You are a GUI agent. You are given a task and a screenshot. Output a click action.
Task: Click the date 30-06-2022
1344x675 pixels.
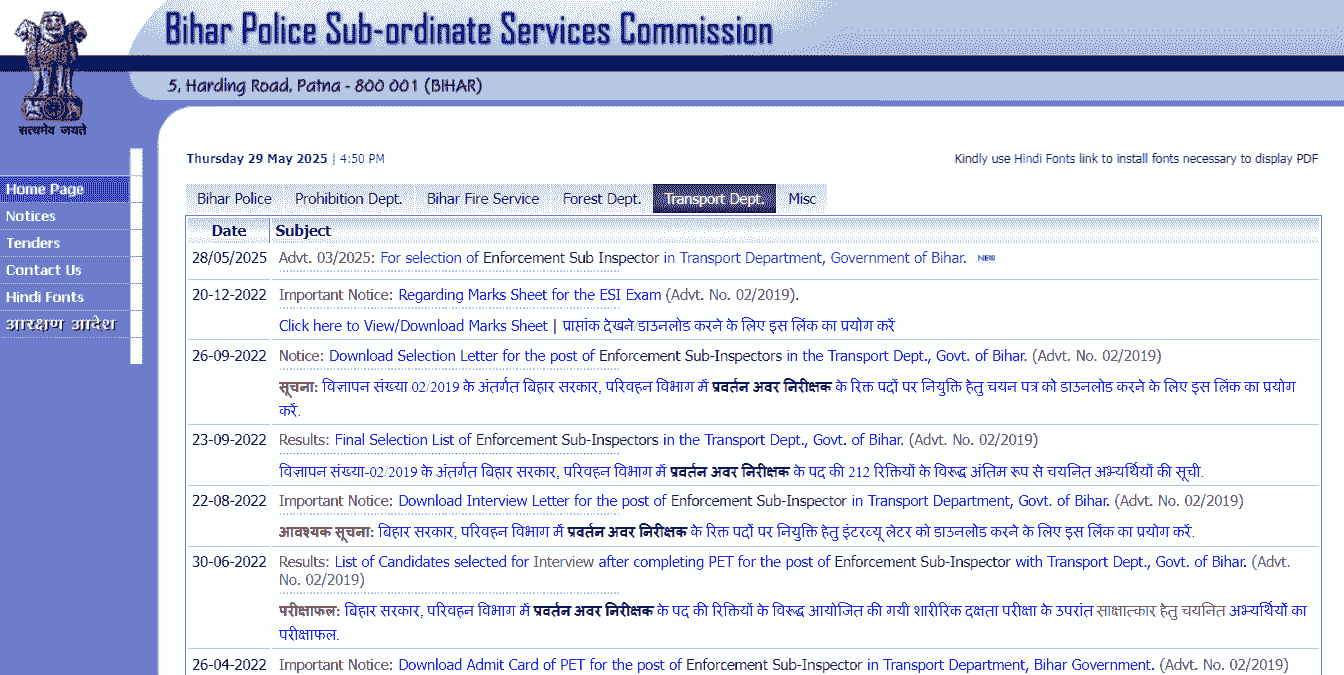click(230, 562)
